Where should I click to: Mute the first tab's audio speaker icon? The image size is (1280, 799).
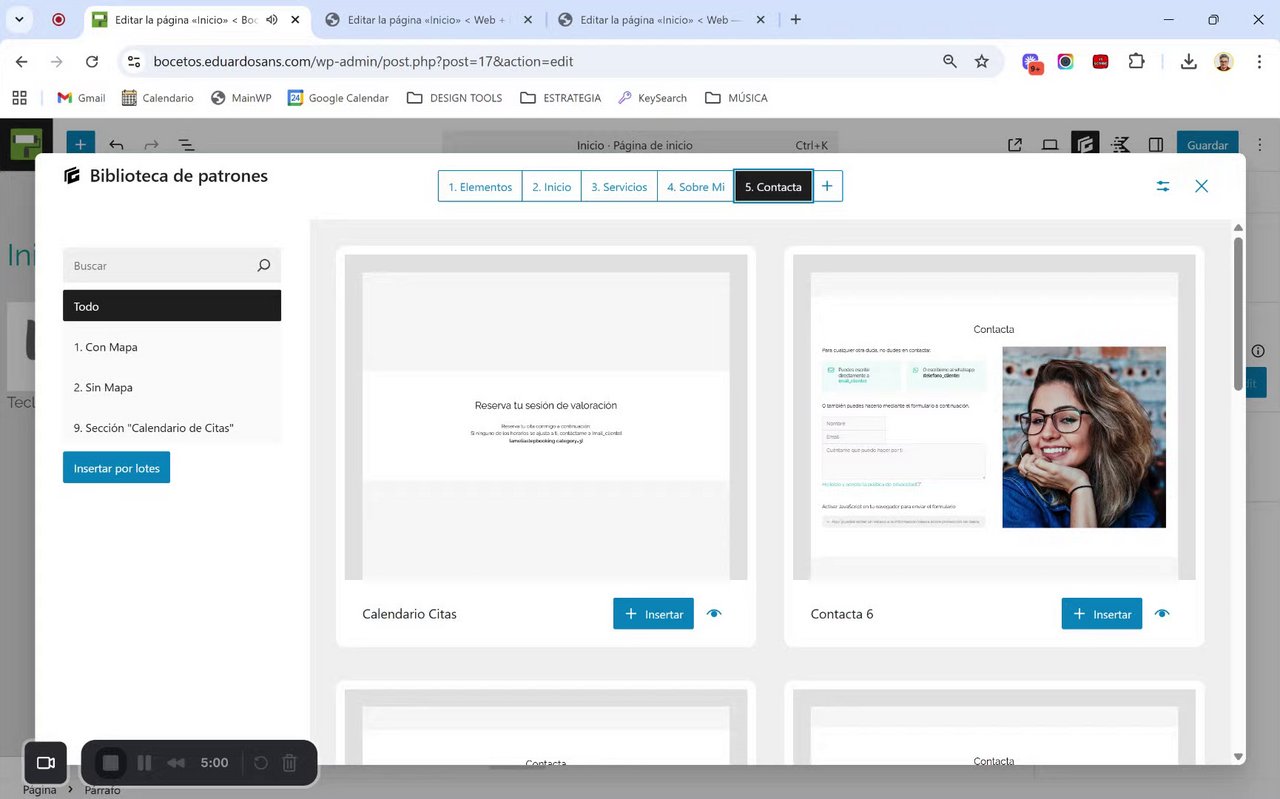tap(272, 19)
